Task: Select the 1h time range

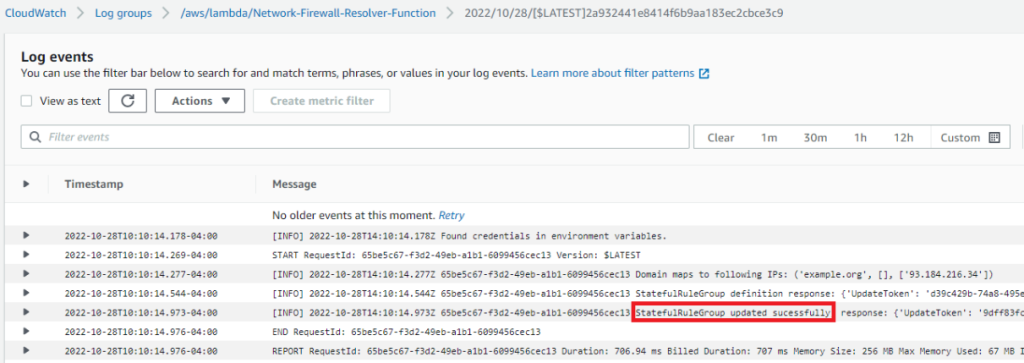Action: pos(860,138)
